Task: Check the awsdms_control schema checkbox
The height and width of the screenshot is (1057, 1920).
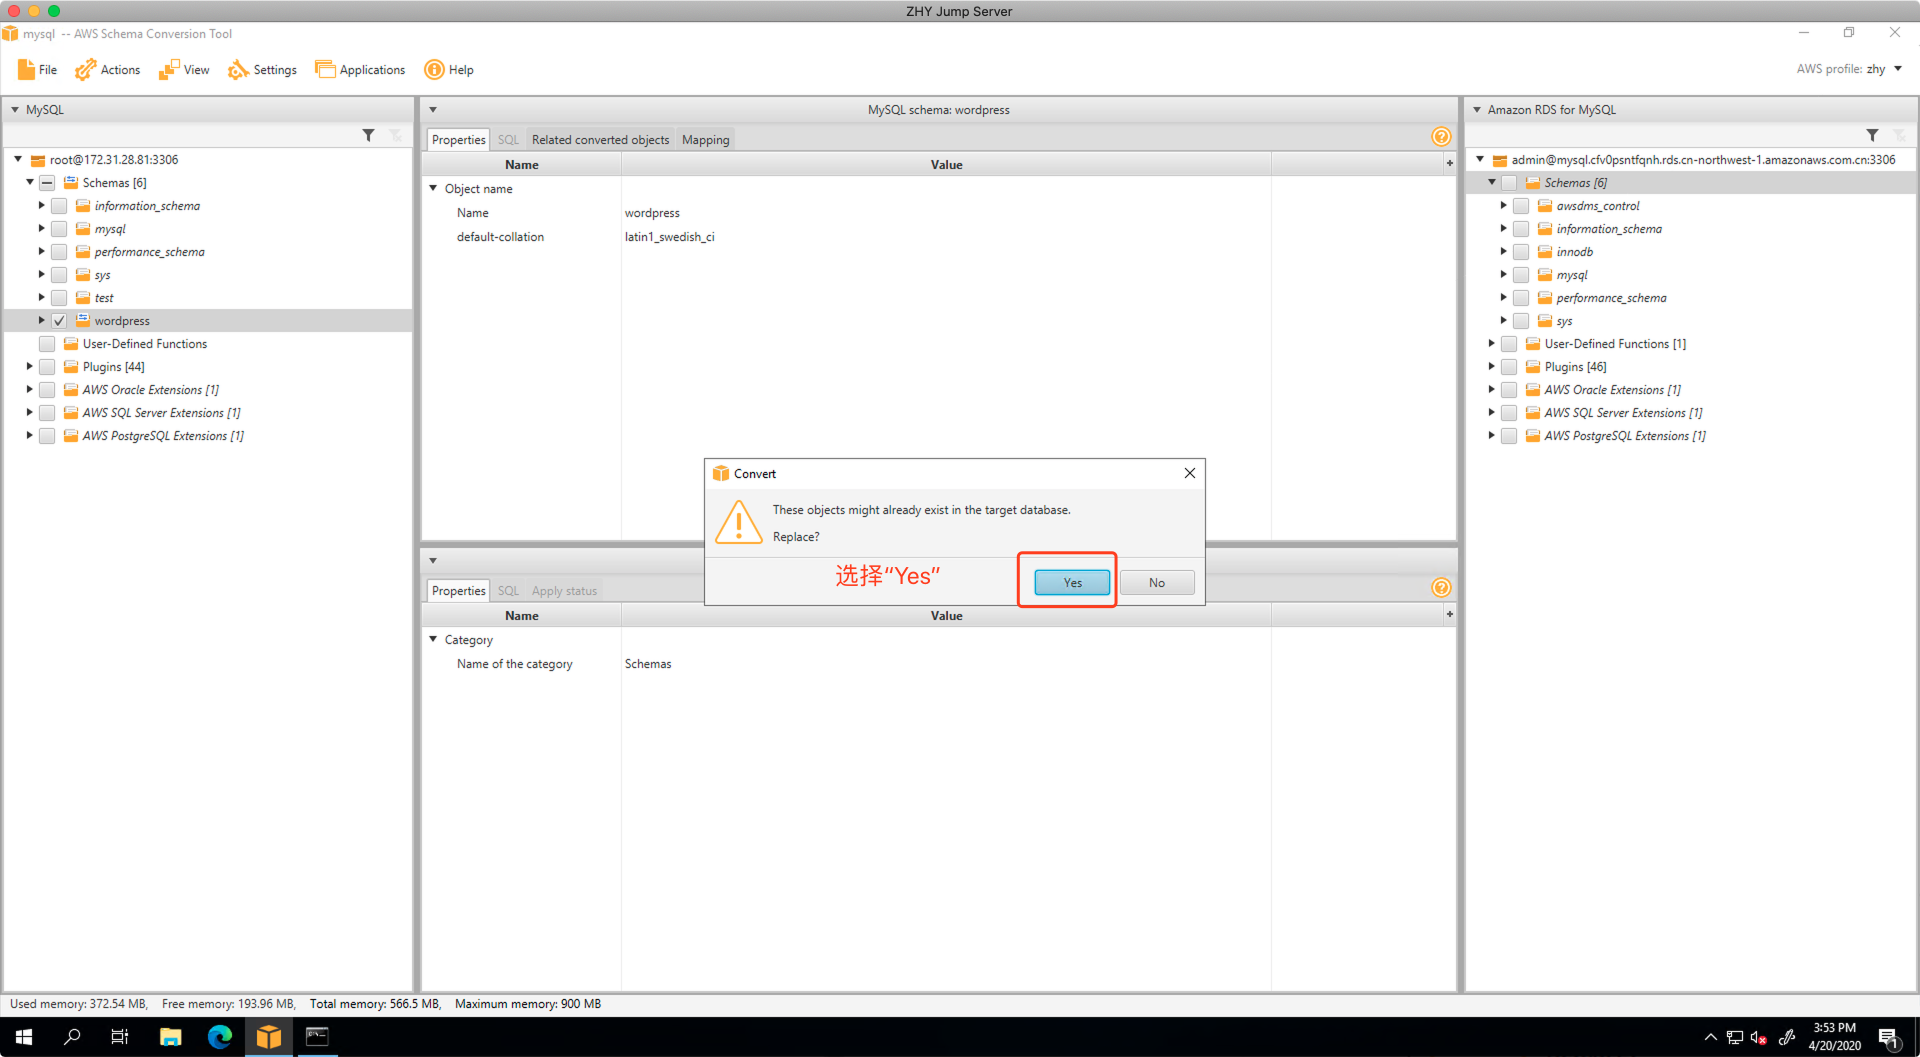Action: click(x=1521, y=206)
